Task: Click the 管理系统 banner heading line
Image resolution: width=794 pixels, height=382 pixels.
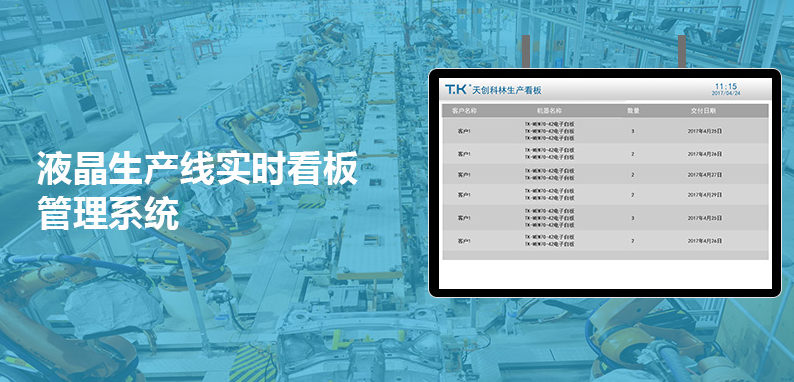Action: tap(108, 214)
